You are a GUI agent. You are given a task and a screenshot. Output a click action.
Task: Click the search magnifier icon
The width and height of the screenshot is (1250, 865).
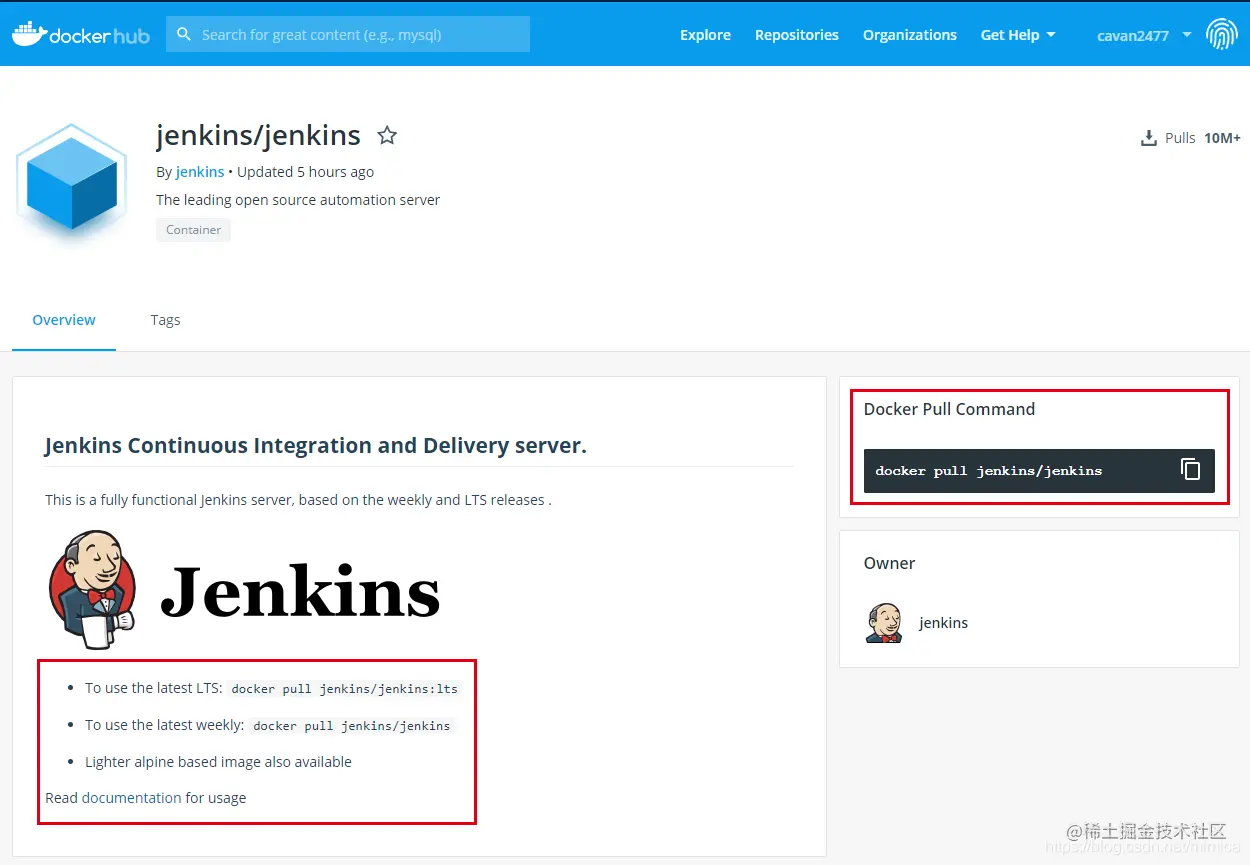[x=184, y=34]
